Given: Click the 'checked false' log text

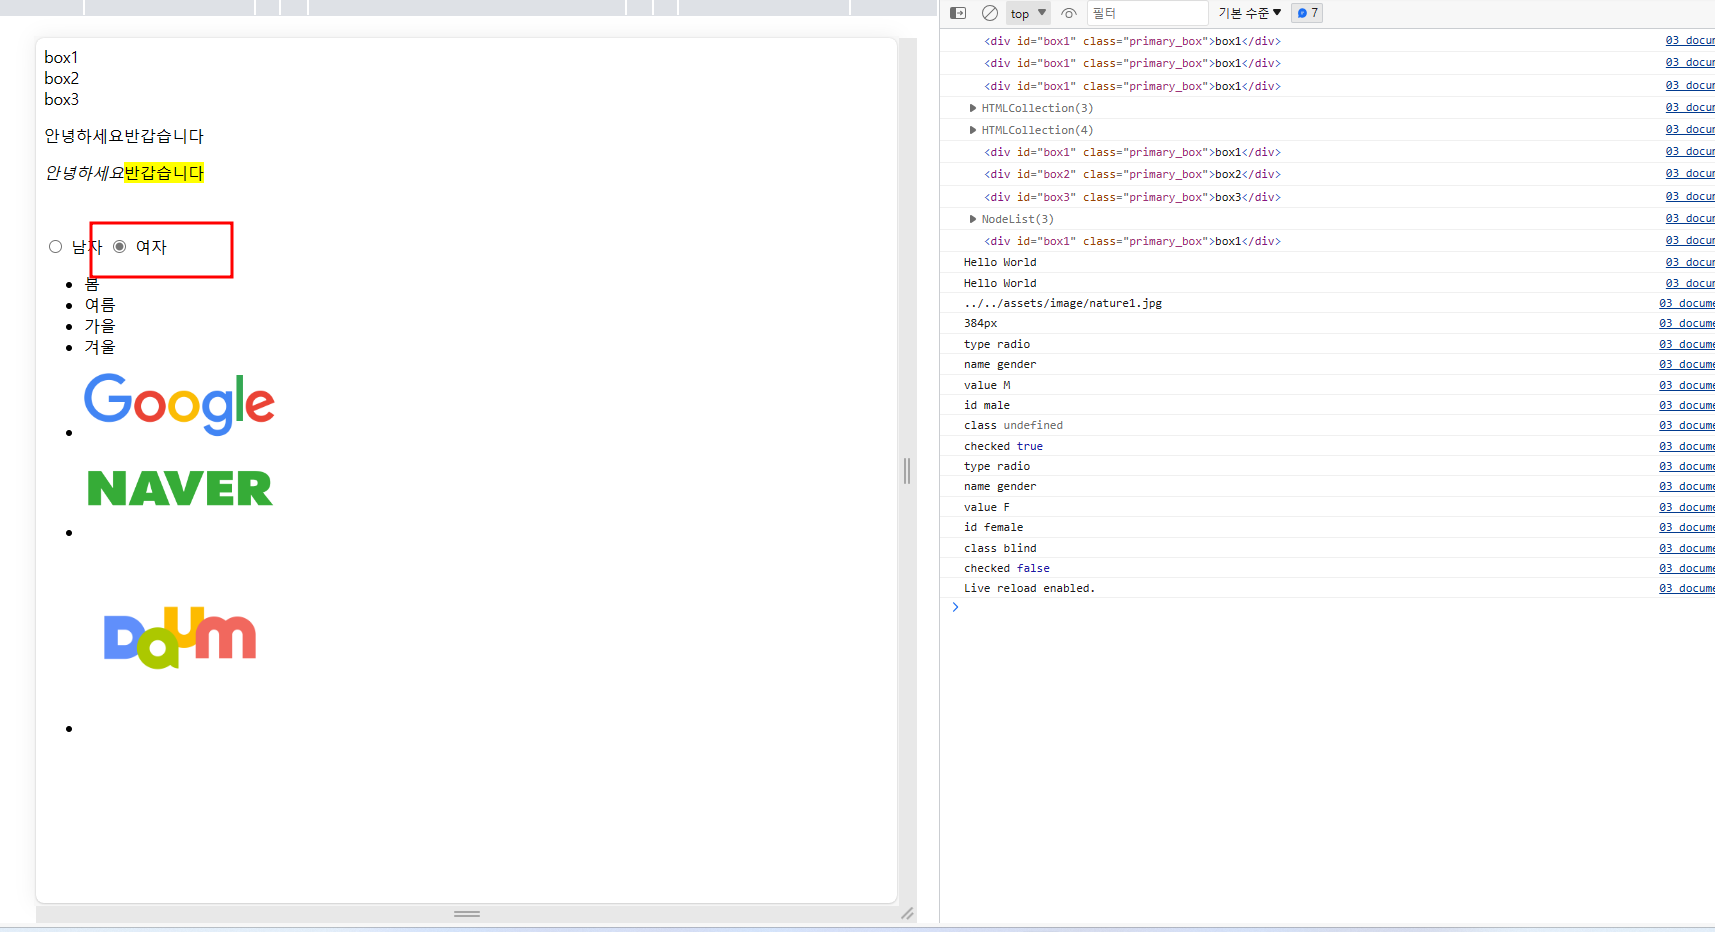Looking at the screenshot, I should [x=1007, y=568].
